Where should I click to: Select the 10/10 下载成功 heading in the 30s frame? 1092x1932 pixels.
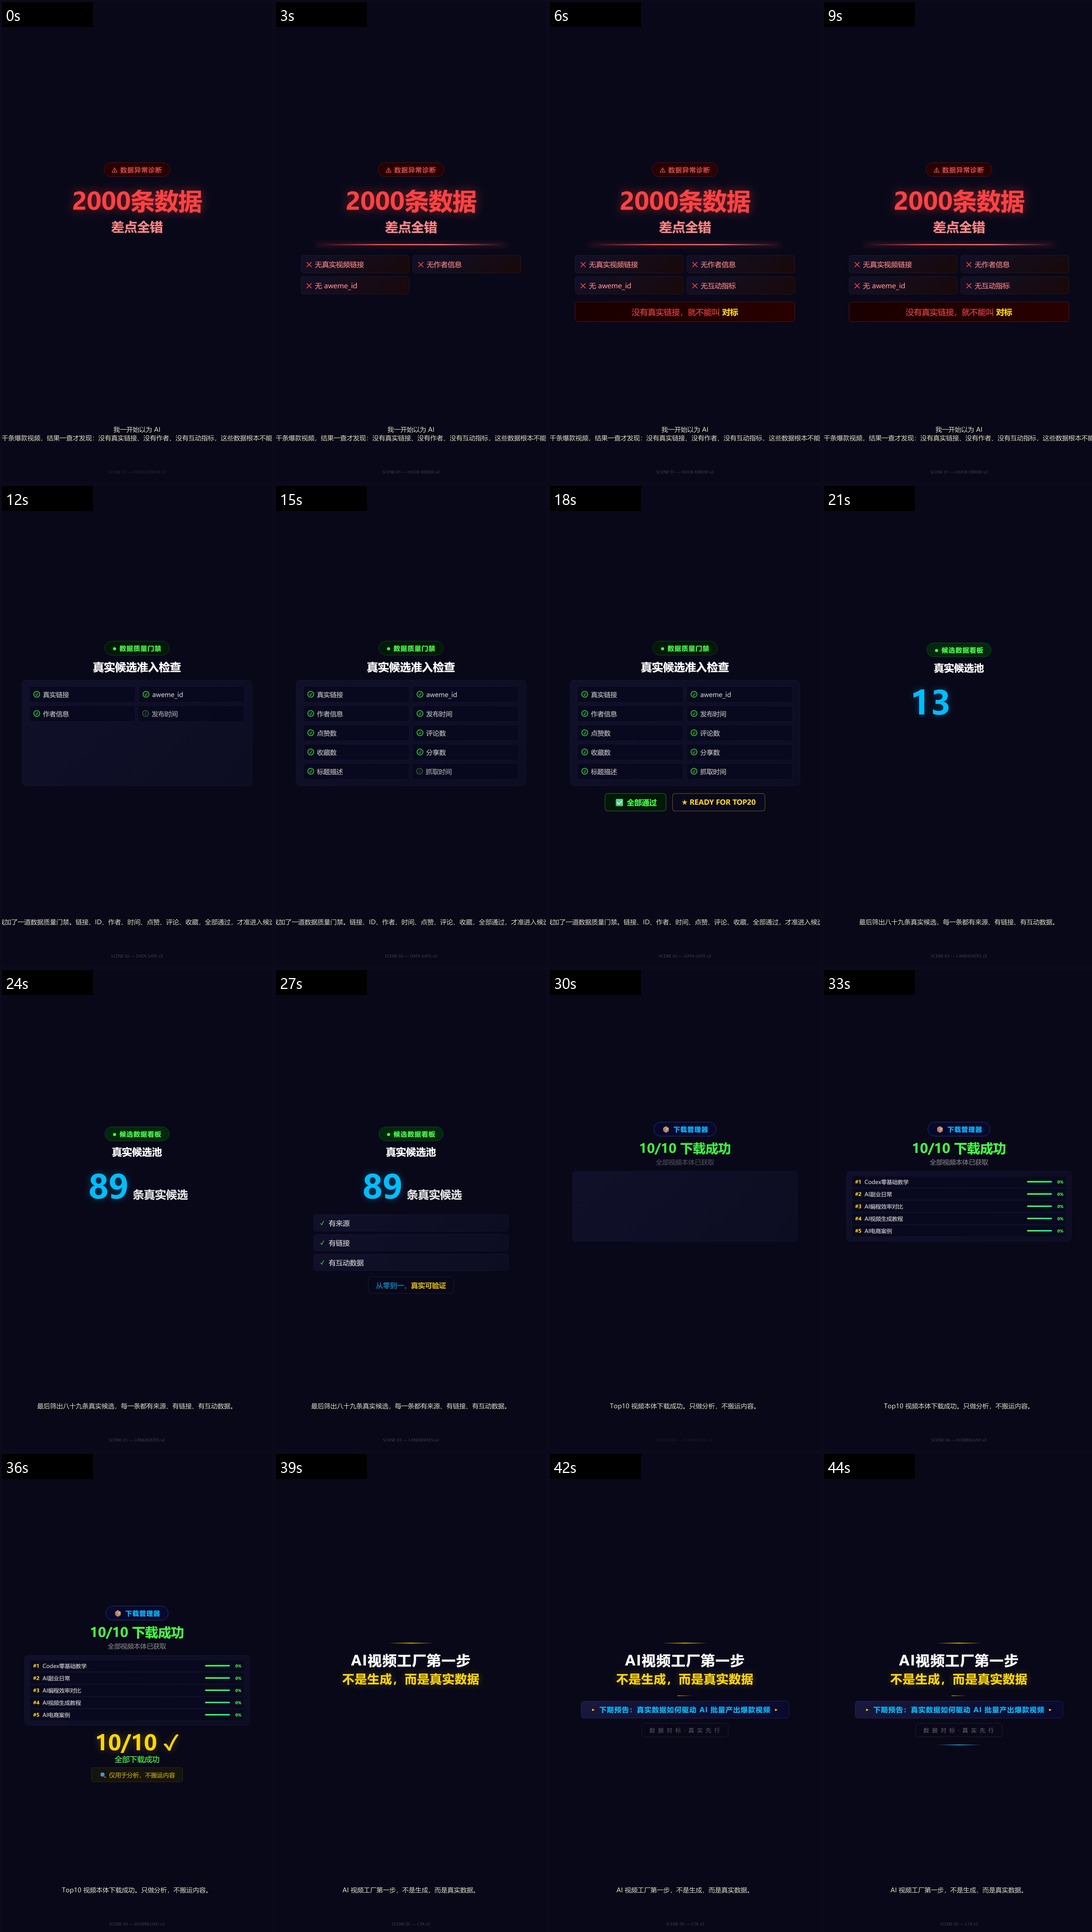[685, 1149]
